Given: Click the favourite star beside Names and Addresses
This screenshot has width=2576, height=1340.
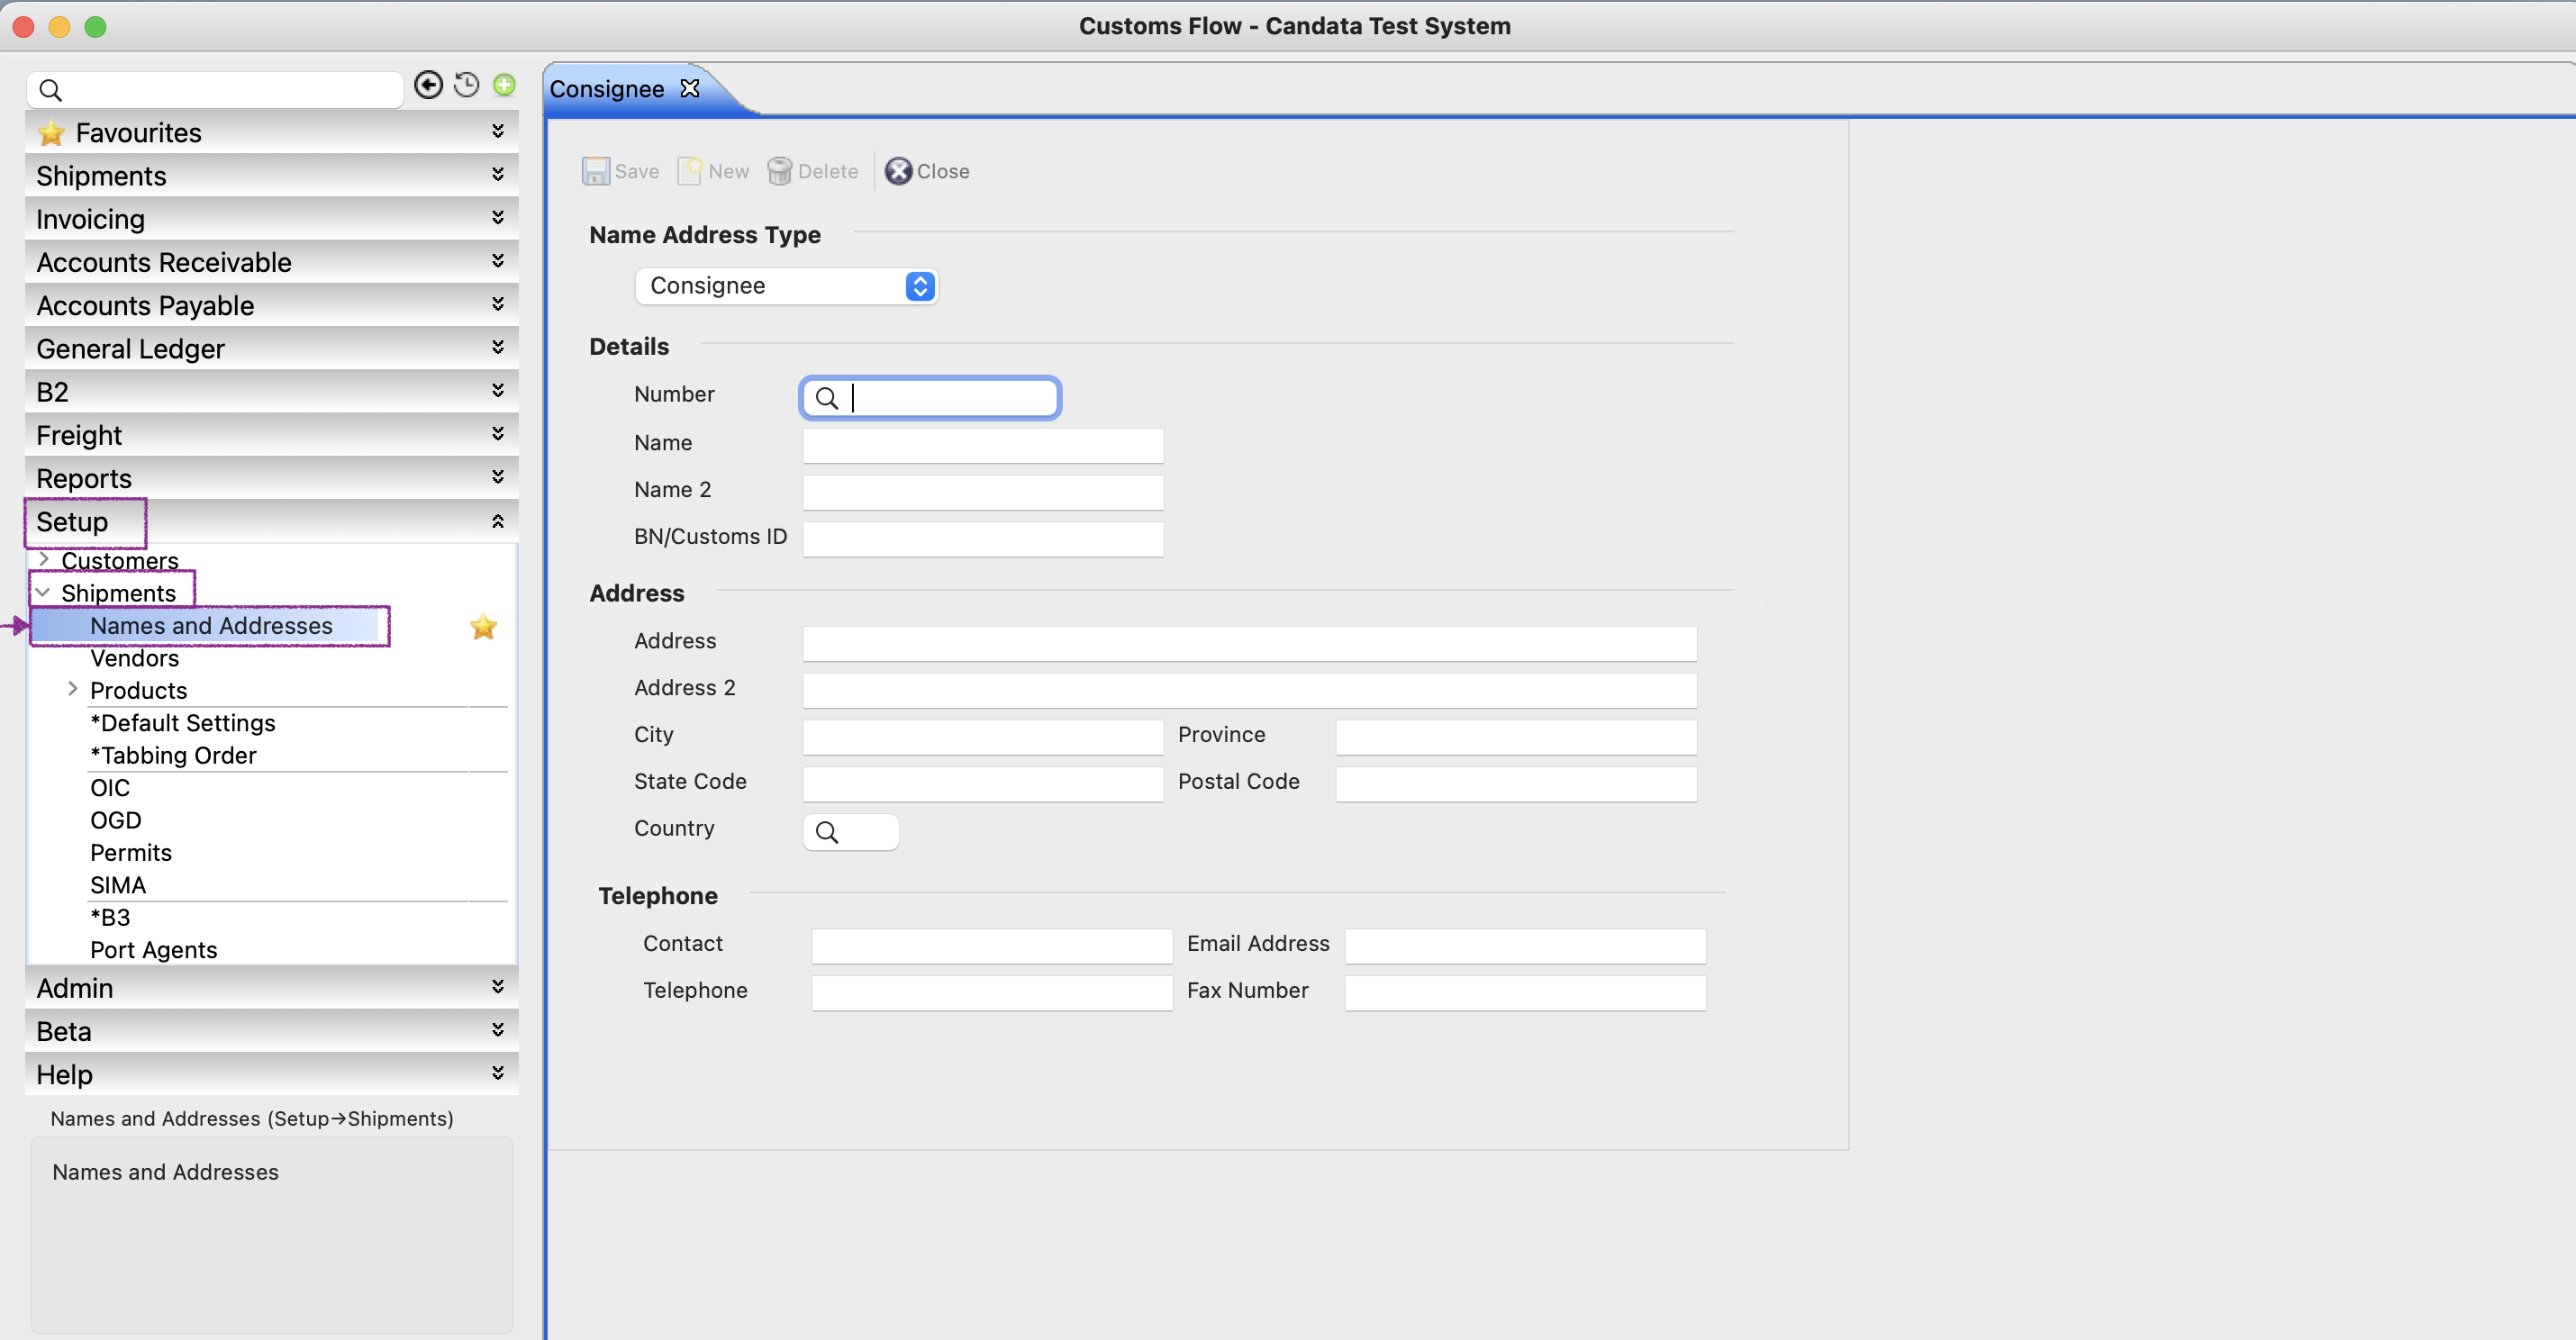Looking at the screenshot, I should (483, 626).
